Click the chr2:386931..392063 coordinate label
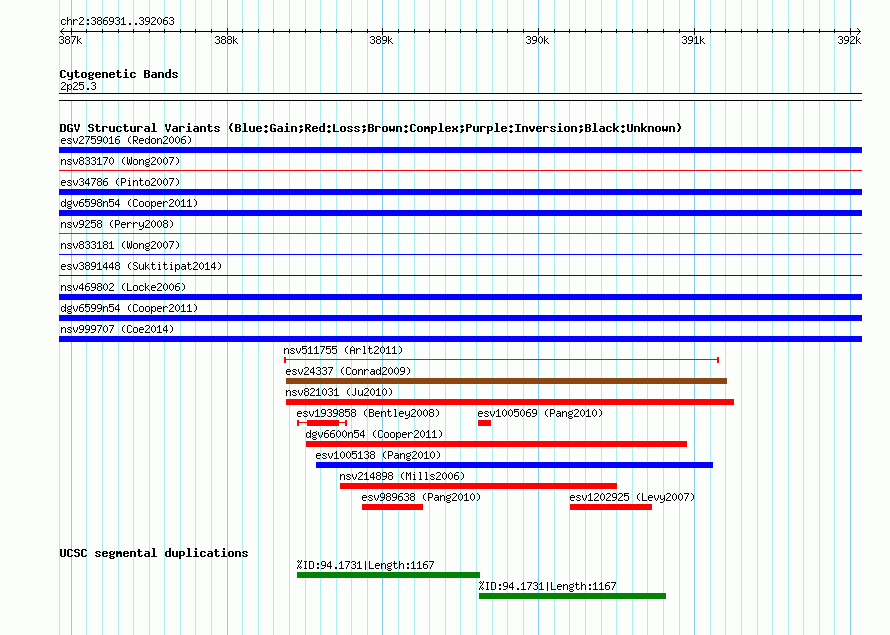Viewport: 890px width, 635px height. point(117,21)
